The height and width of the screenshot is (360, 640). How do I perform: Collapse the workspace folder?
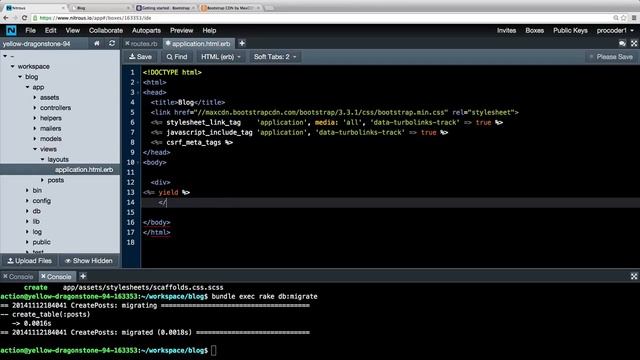point(13,66)
